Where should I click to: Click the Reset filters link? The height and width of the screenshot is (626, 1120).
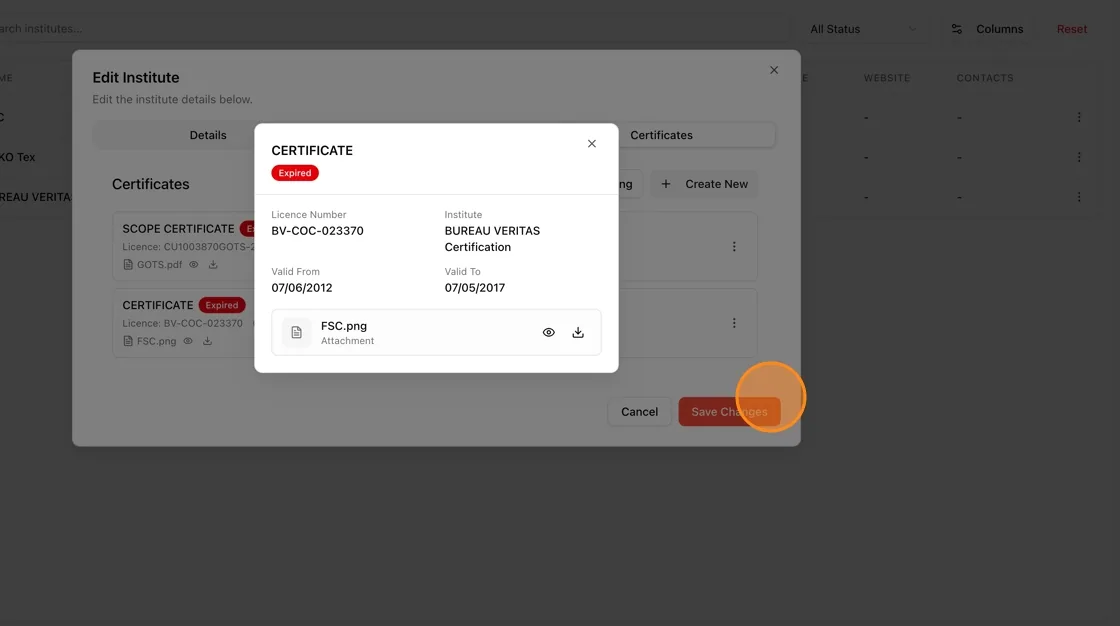pyautogui.click(x=1071, y=29)
